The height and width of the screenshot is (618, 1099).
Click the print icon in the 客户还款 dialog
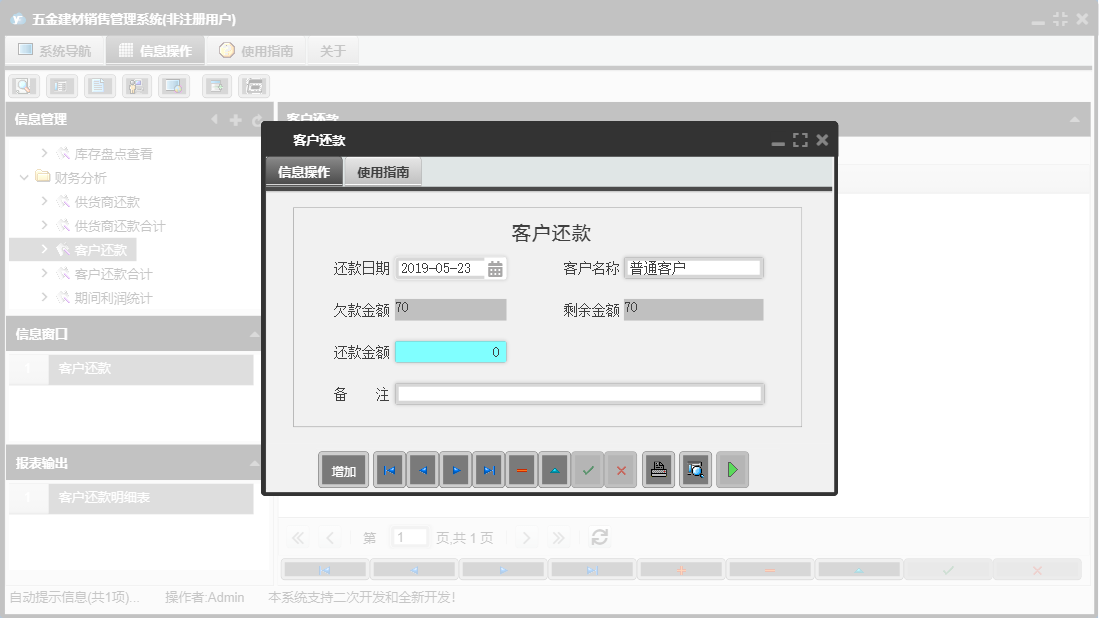click(x=658, y=469)
